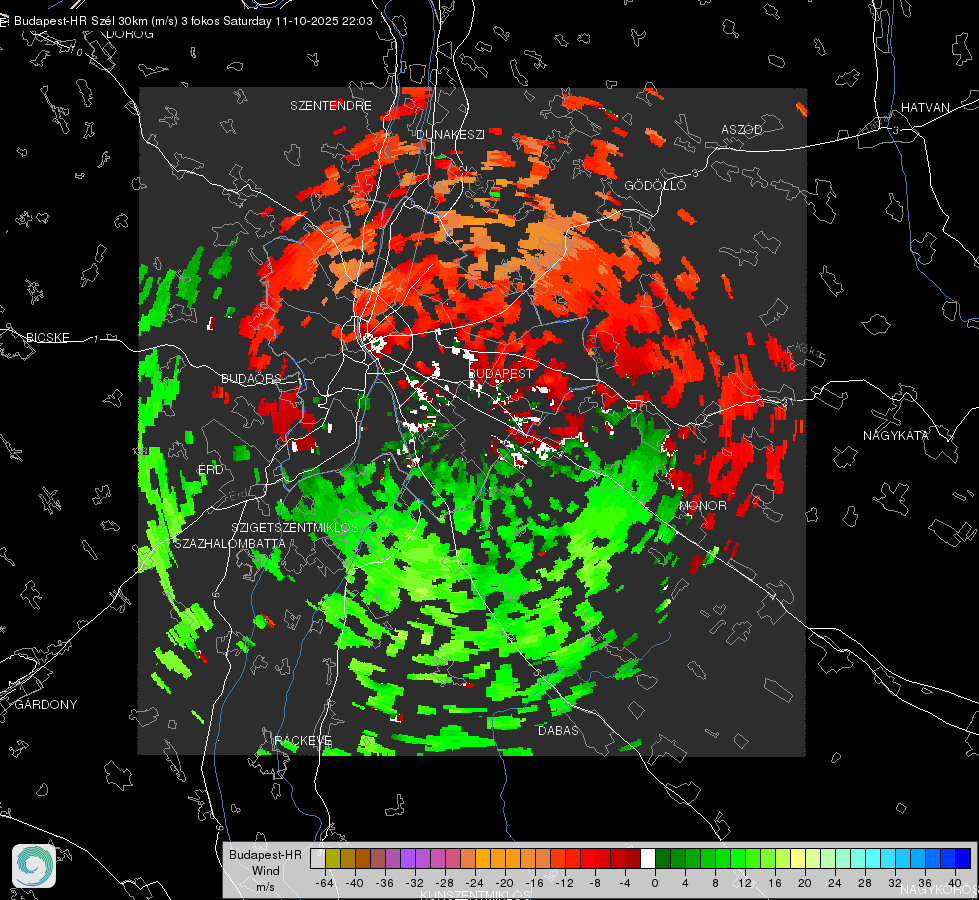Viewport: 979px width, 900px height.
Task: Click the BUDAPEST city label on the map
Action: tap(501, 373)
